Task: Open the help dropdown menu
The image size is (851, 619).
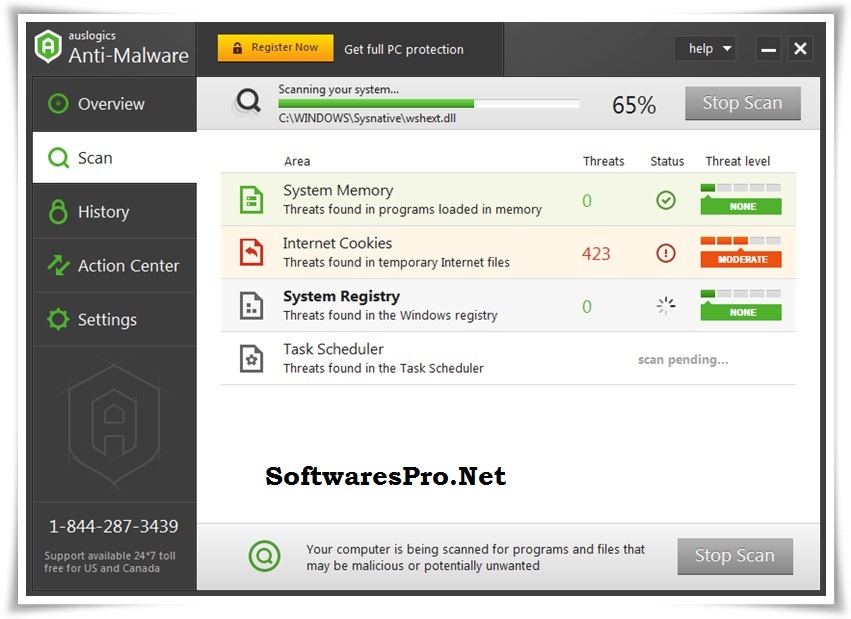Action: click(x=705, y=48)
